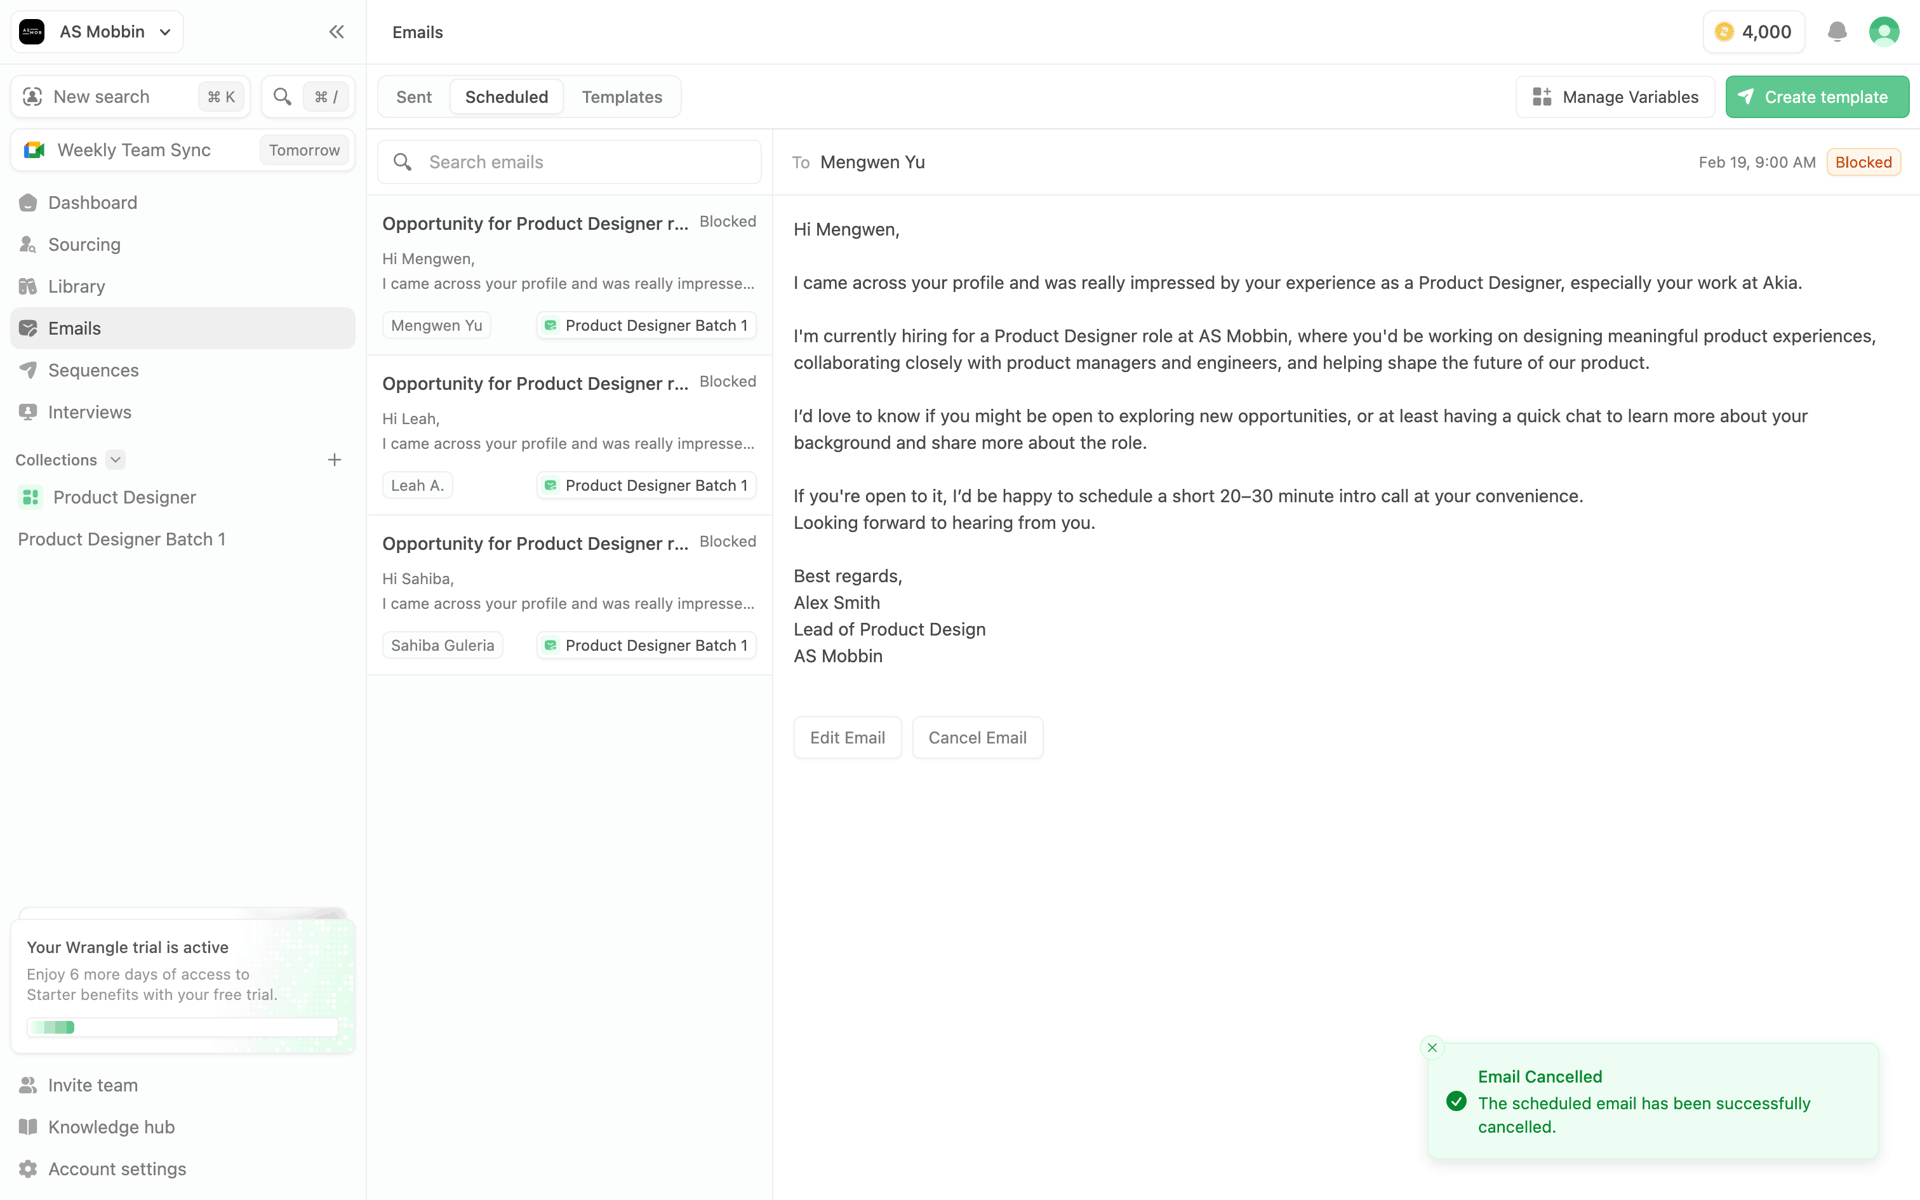Image resolution: width=1920 pixels, height=1200 pixels.
Task: Click the 4,000 credits coin badge
Action: (1754, 32)
